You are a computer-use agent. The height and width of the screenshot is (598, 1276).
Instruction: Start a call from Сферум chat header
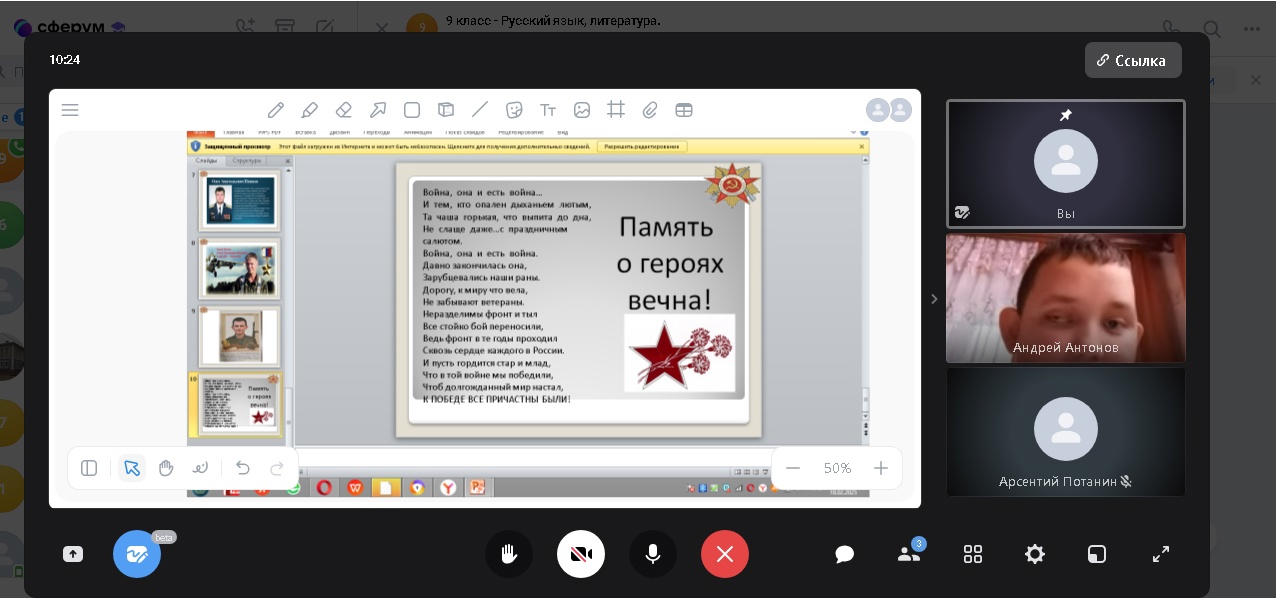(1173, 28)
